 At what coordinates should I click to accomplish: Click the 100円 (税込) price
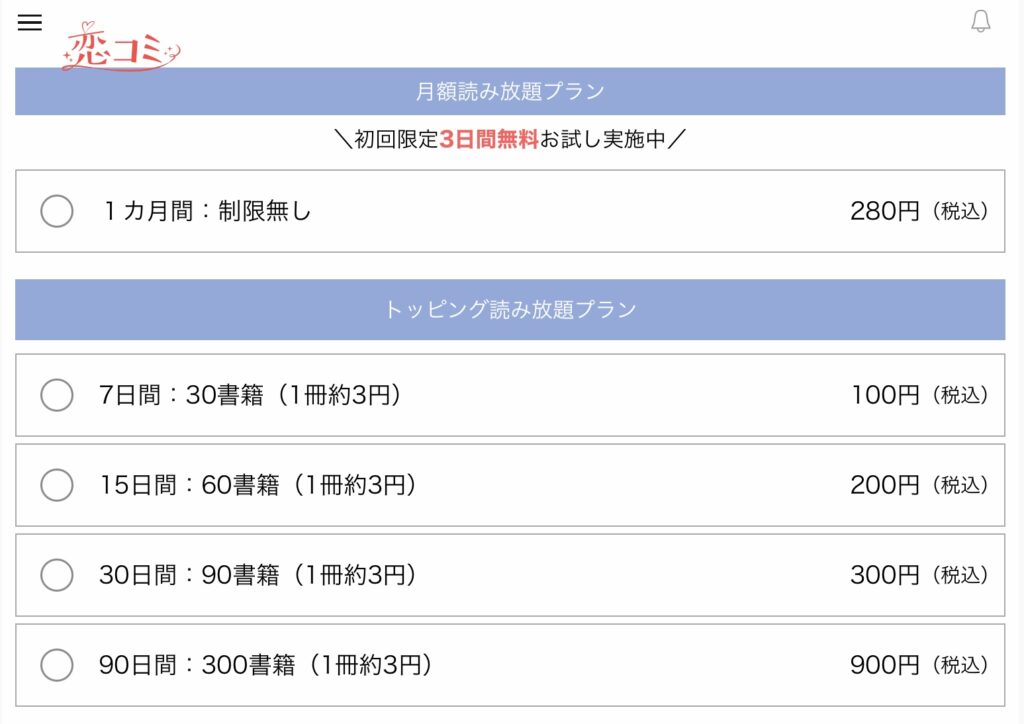[920, 395]
